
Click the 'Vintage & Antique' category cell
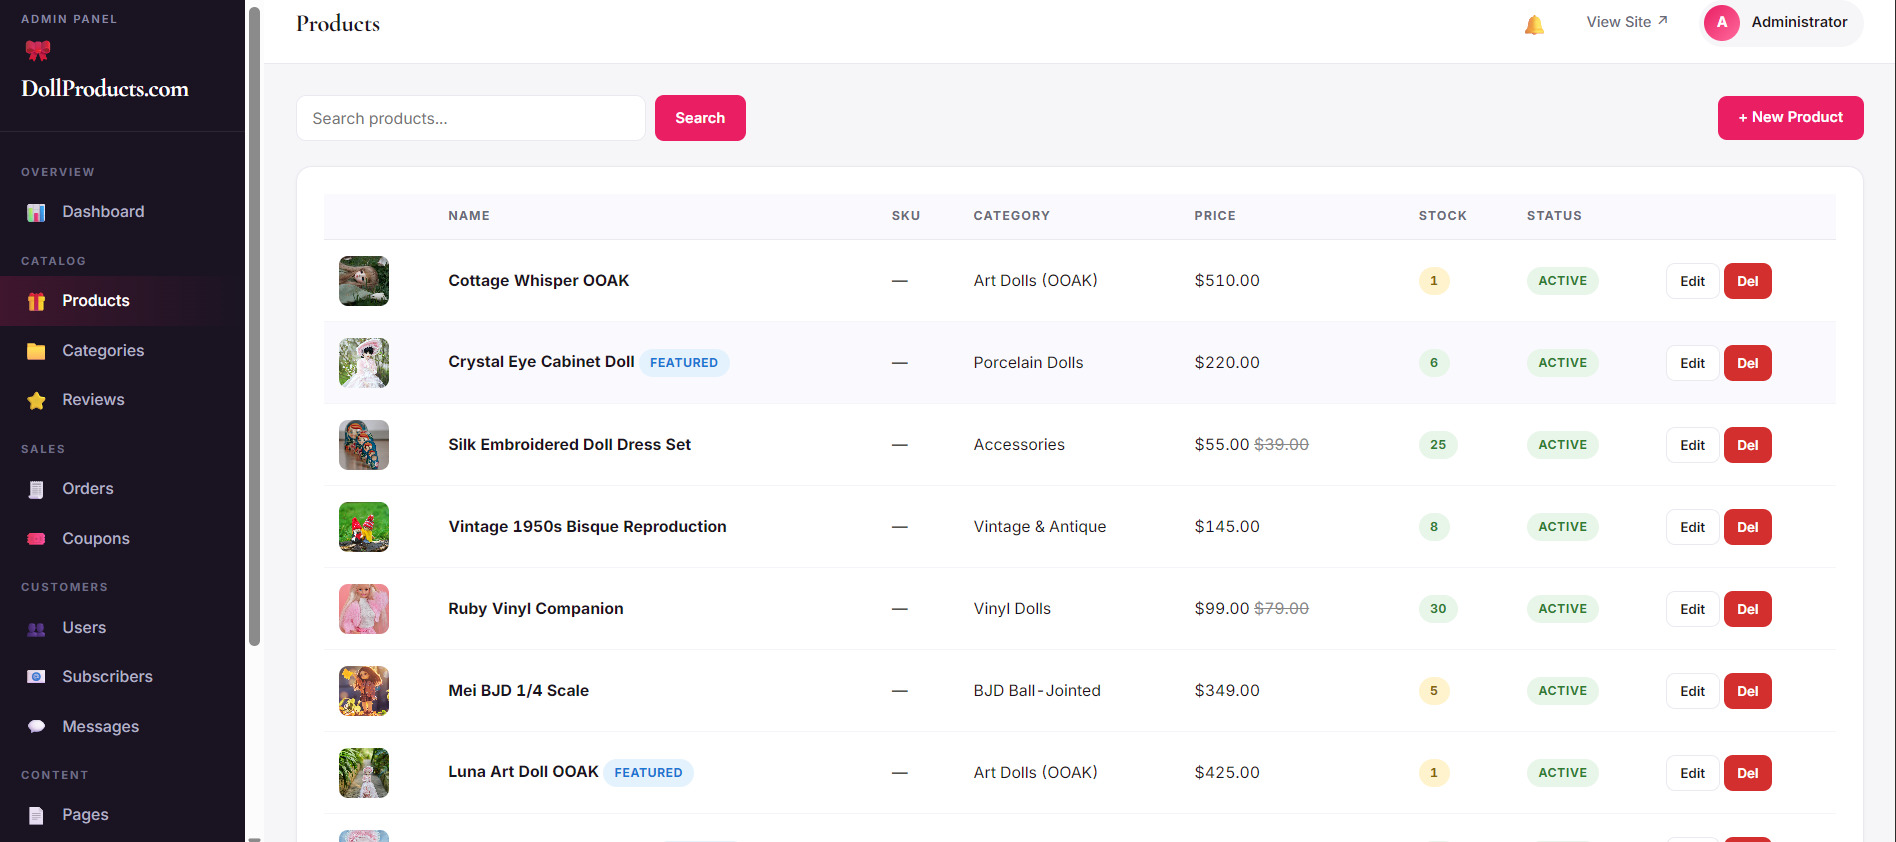[1040, 527]
